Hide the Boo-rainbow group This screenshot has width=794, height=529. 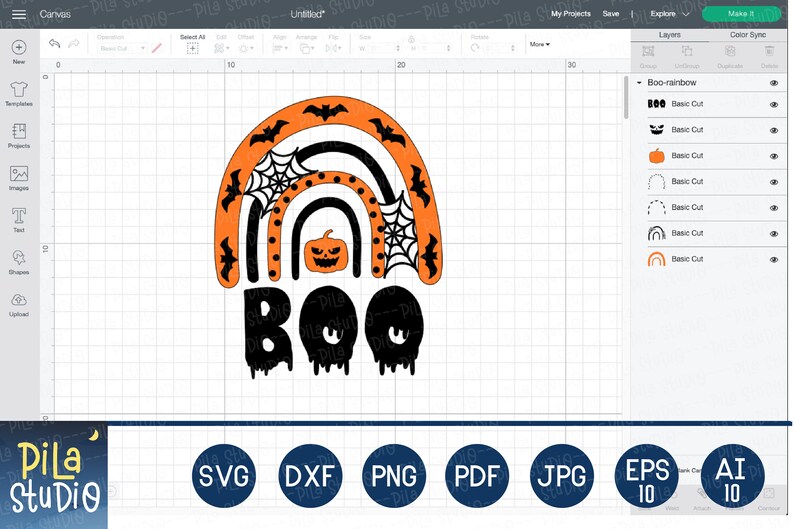point(774,83)
